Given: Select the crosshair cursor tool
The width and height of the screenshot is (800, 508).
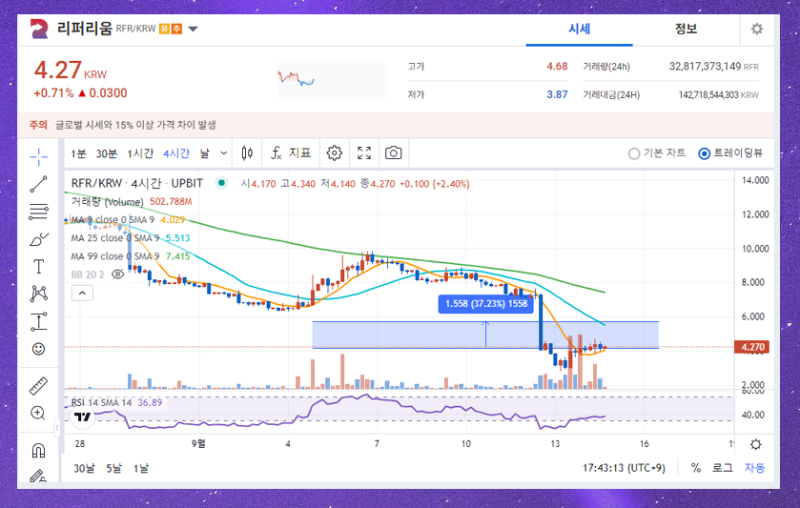Looking at the screenshot, I should pos(38,157).
